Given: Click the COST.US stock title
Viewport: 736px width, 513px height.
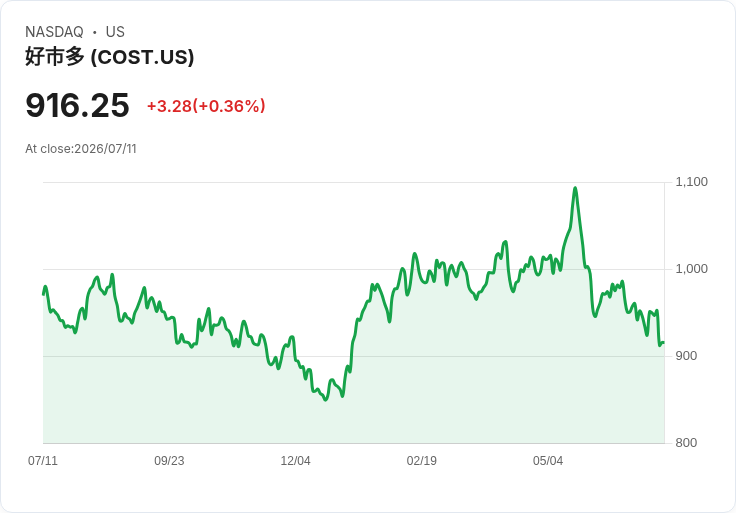Looking at the screenshot, I should click(x=109, y=57).
